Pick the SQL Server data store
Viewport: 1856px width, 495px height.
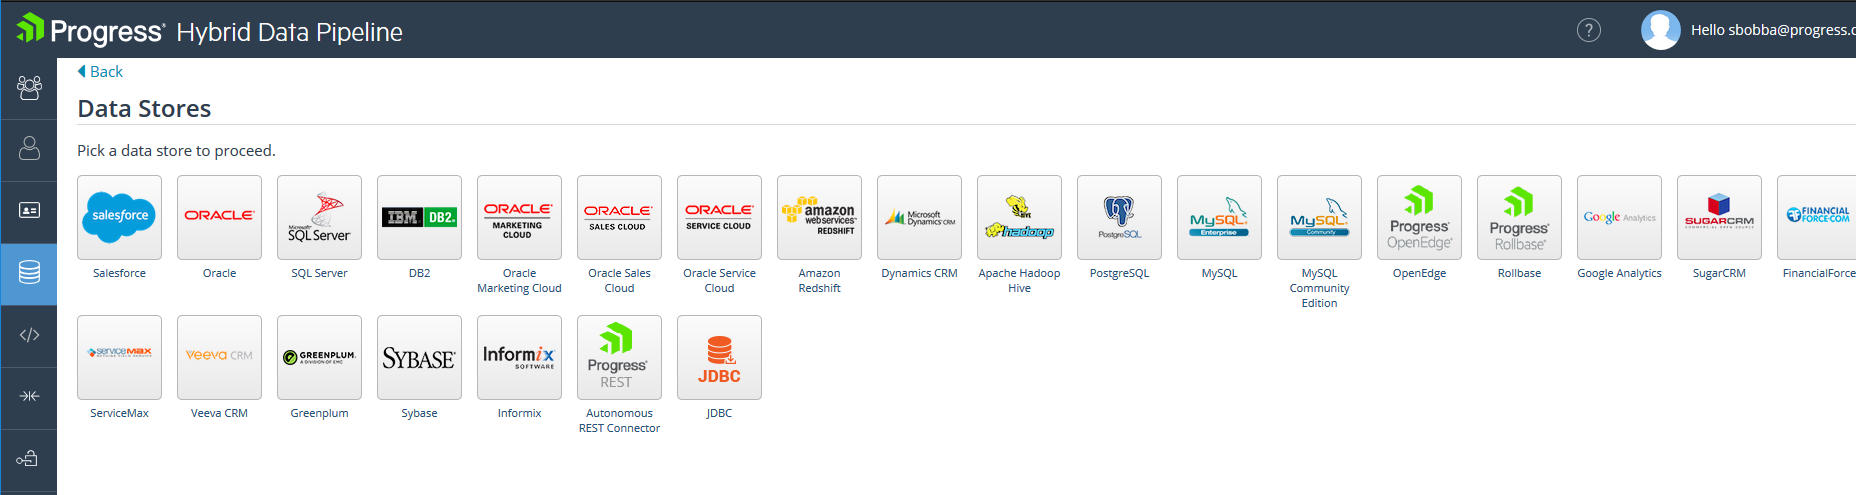(319, 217)
